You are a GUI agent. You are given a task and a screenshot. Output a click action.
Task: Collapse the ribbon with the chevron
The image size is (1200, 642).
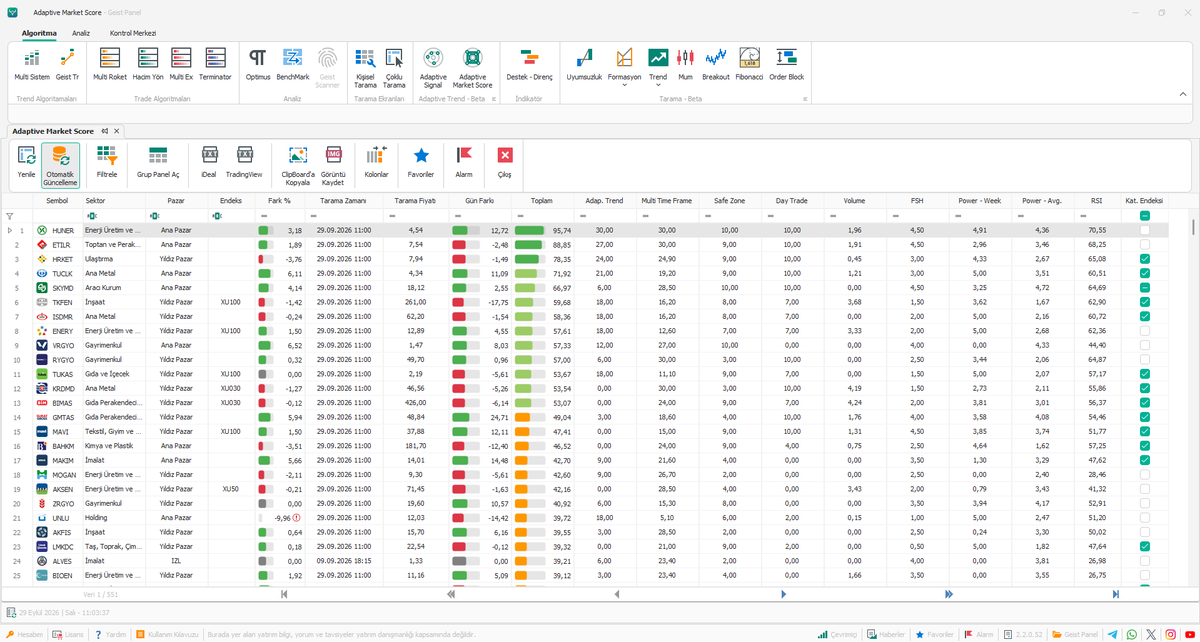click(x=1183, y=92)
